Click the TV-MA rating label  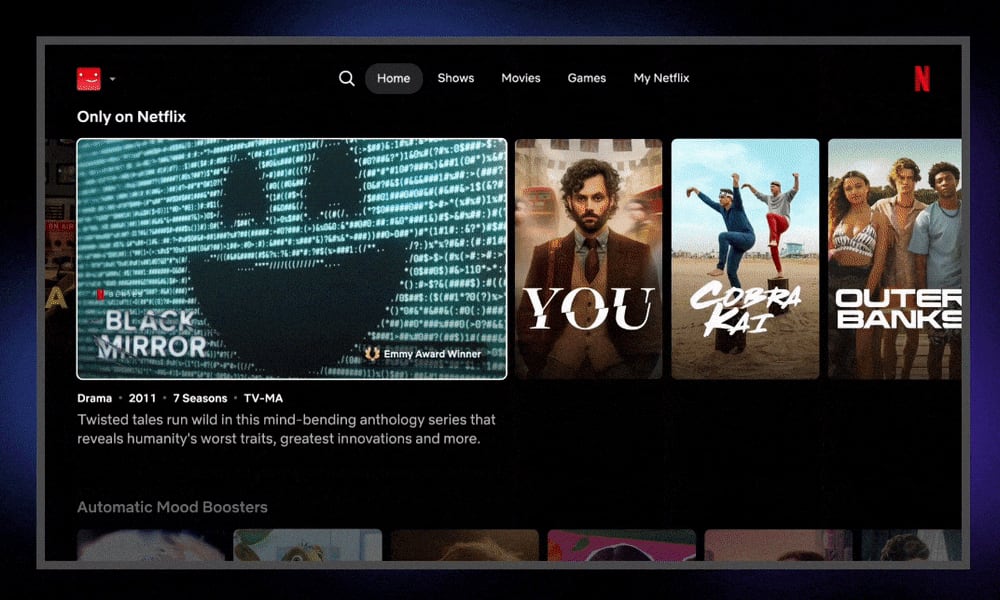[x=263, y=398]
